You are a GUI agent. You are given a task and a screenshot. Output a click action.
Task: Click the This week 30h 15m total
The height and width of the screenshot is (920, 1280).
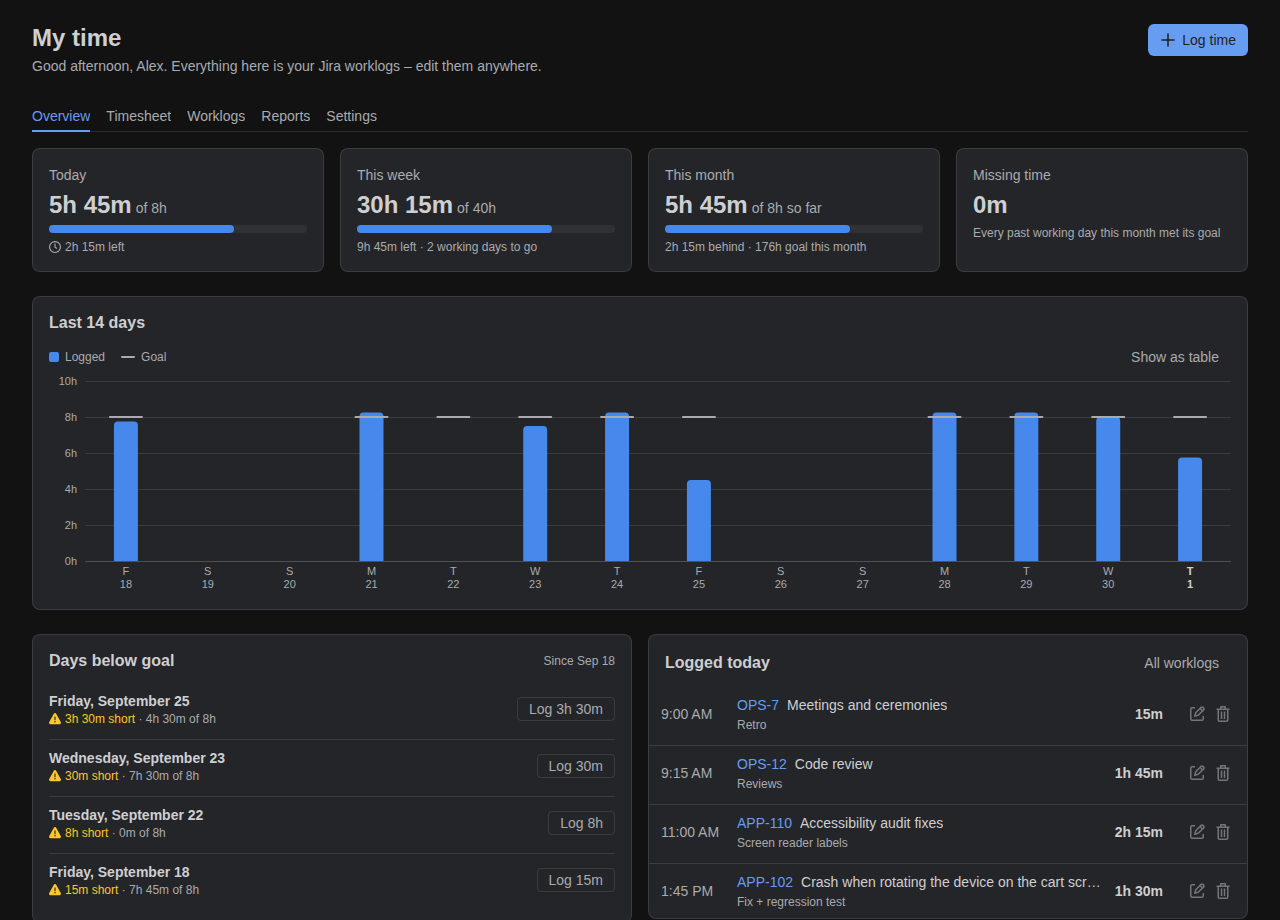point(405,205)
